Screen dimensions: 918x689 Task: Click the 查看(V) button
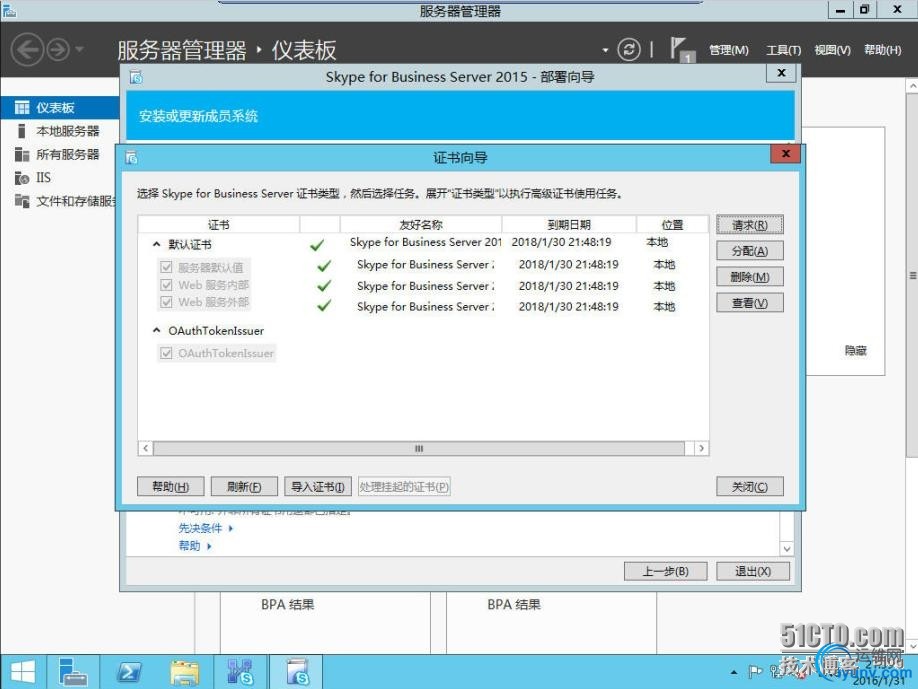[x=749, y=303]
